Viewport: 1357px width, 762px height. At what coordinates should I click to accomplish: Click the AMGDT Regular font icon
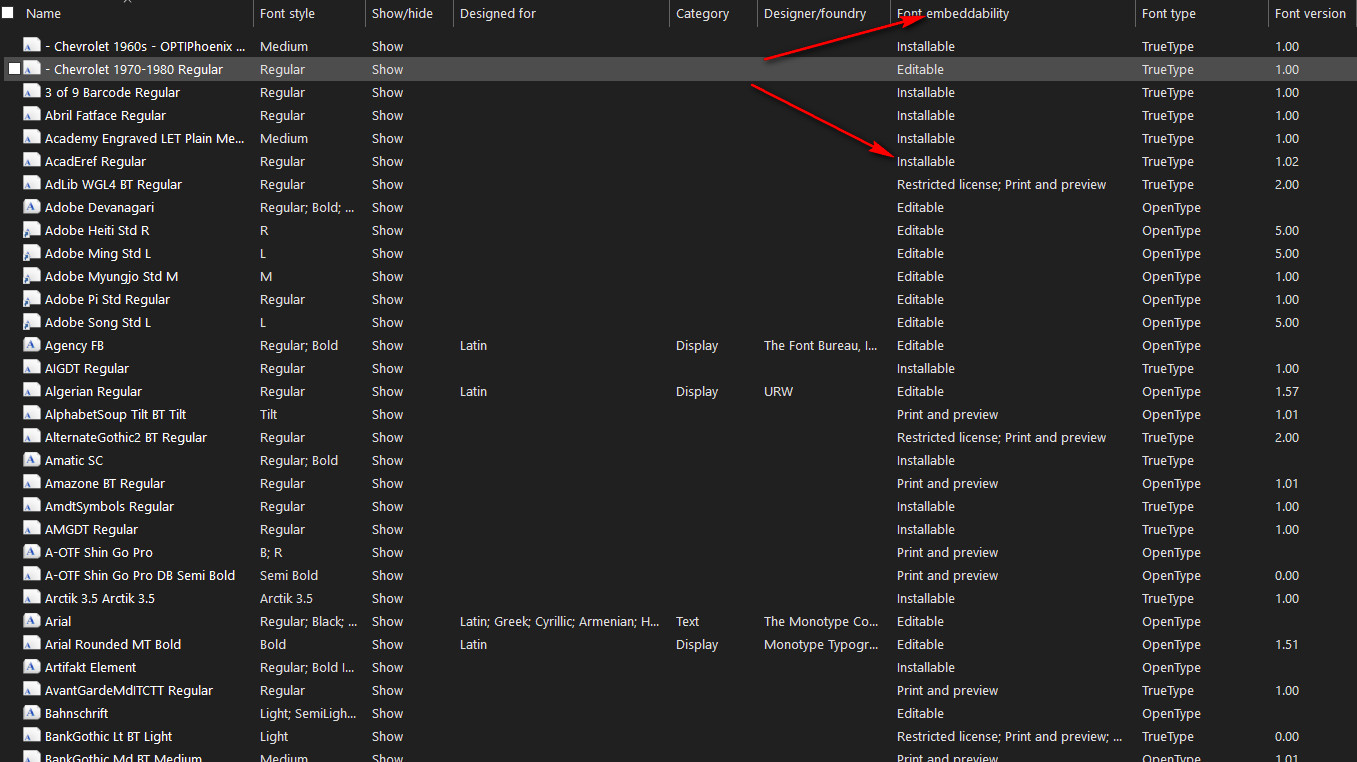pos(32,529)
